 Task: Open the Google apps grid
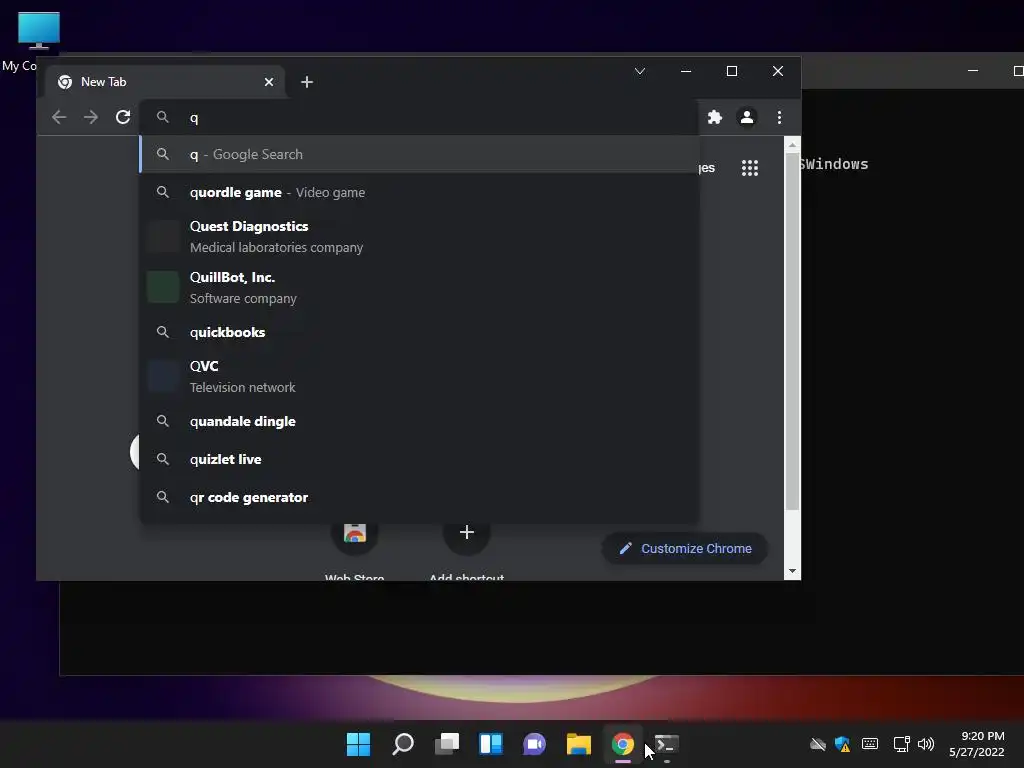click(750, 168)
